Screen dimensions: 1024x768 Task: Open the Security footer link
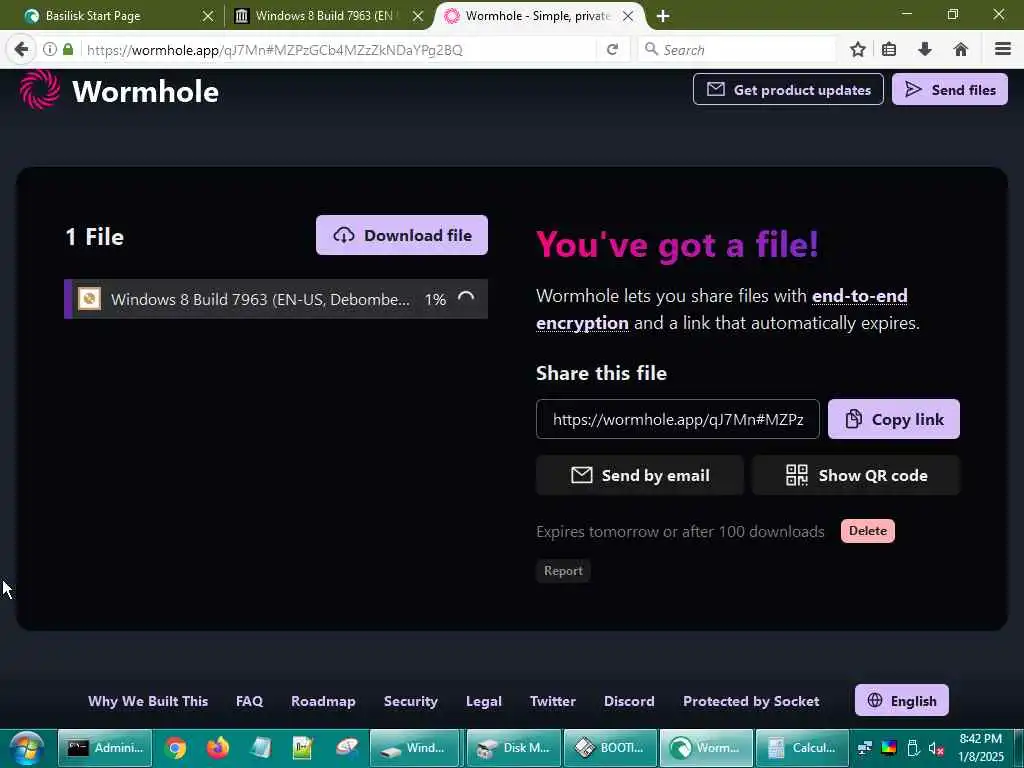click(x=411, y=701)
